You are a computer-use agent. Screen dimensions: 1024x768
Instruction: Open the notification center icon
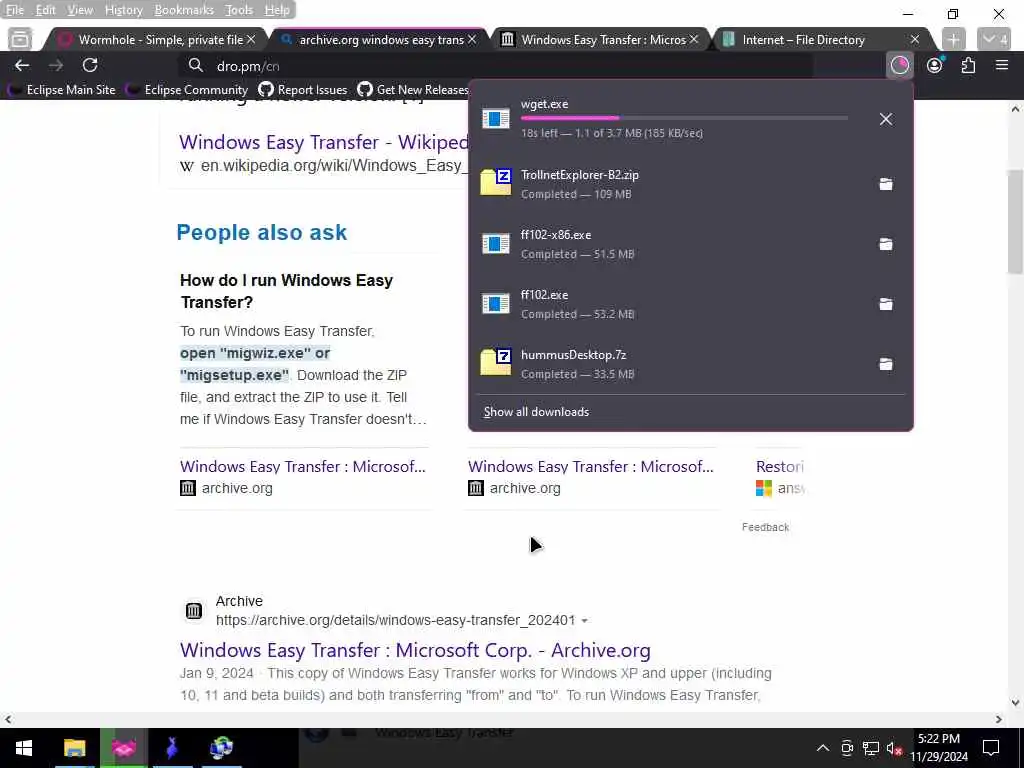point(991,748)
